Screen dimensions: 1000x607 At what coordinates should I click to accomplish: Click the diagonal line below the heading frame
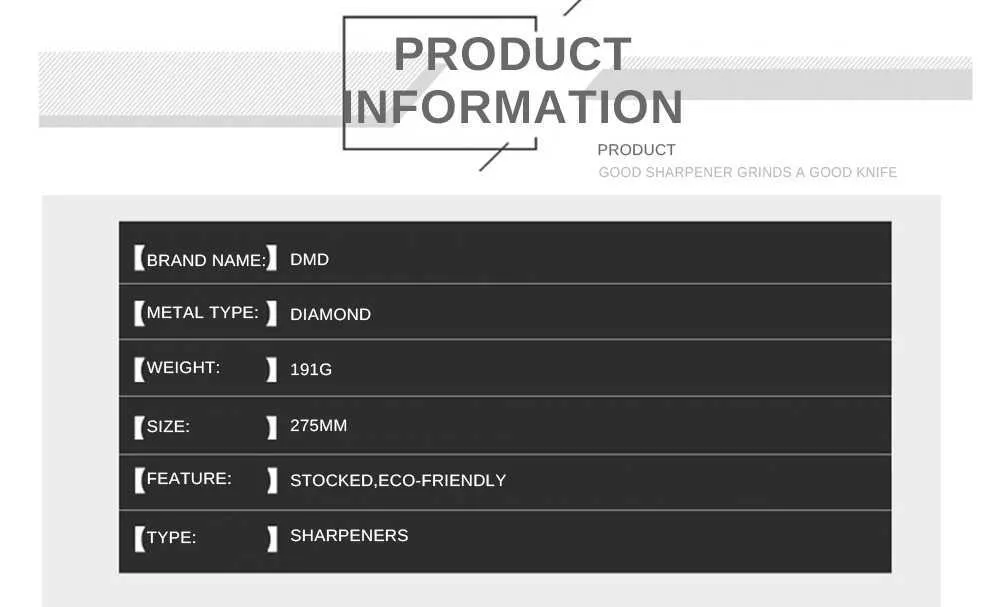[x=494, y=157]
